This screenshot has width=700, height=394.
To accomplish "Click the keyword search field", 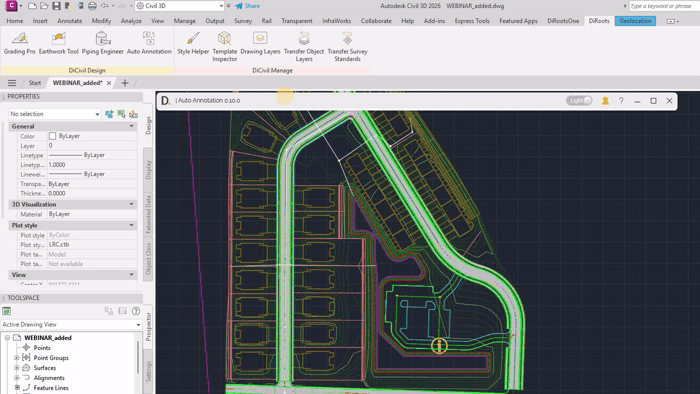I will tap(663, 6).
